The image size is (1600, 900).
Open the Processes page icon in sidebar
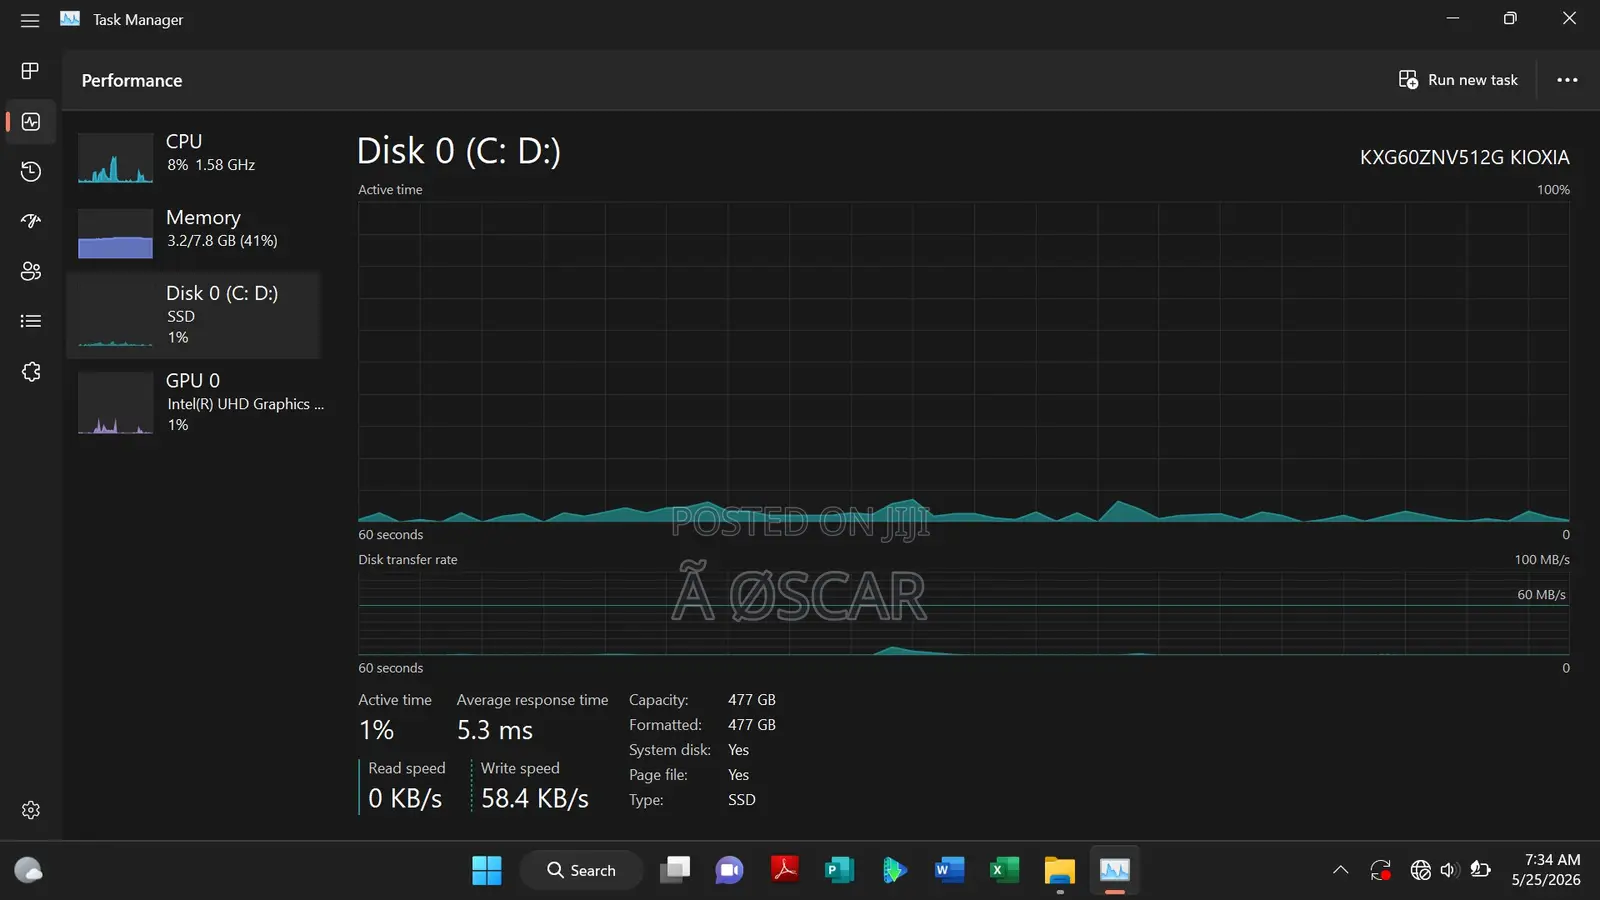point(30,71)
